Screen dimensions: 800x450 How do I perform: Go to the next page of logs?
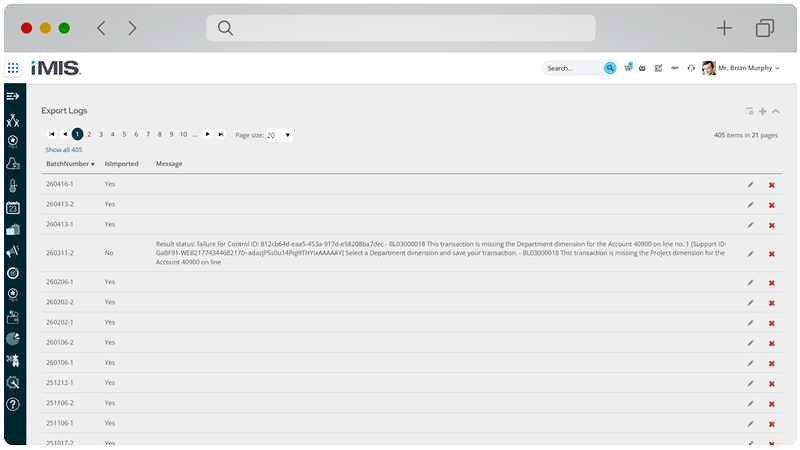pos(208,134)
